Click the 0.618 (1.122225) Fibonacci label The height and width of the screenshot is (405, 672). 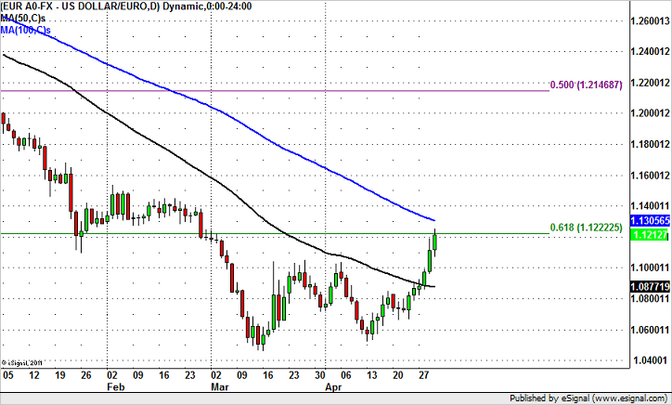pyautogui.click(x=587, y=229)
